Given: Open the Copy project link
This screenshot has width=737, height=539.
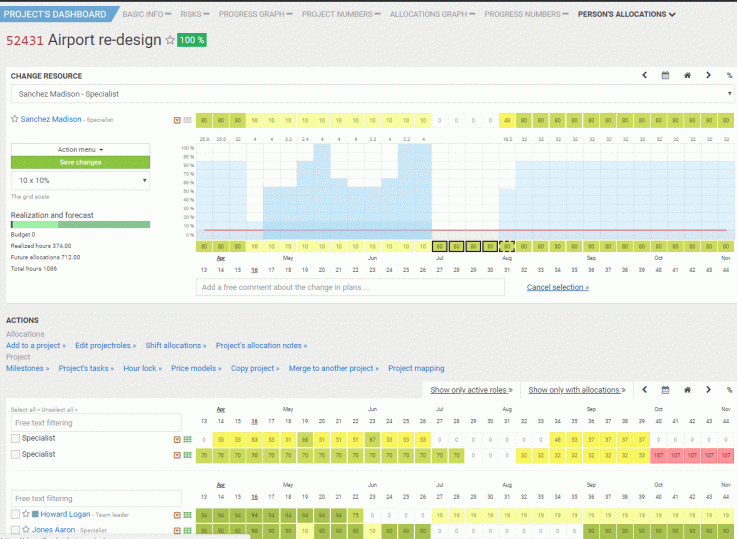Looking at the screenshot, I should (255, 368).
